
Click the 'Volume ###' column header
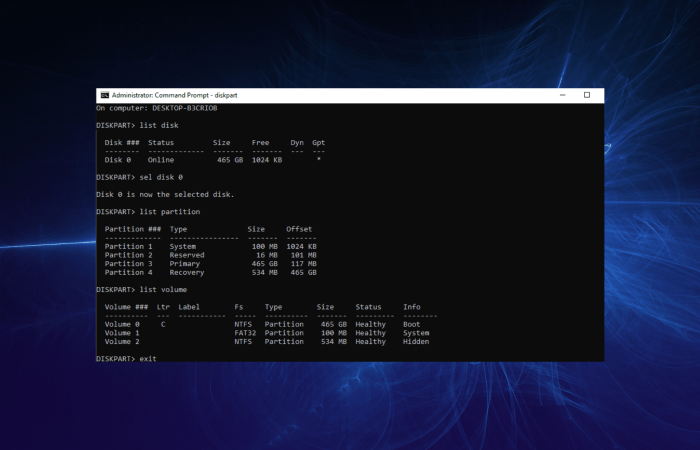pyautogui.click(x=126, y=307)
